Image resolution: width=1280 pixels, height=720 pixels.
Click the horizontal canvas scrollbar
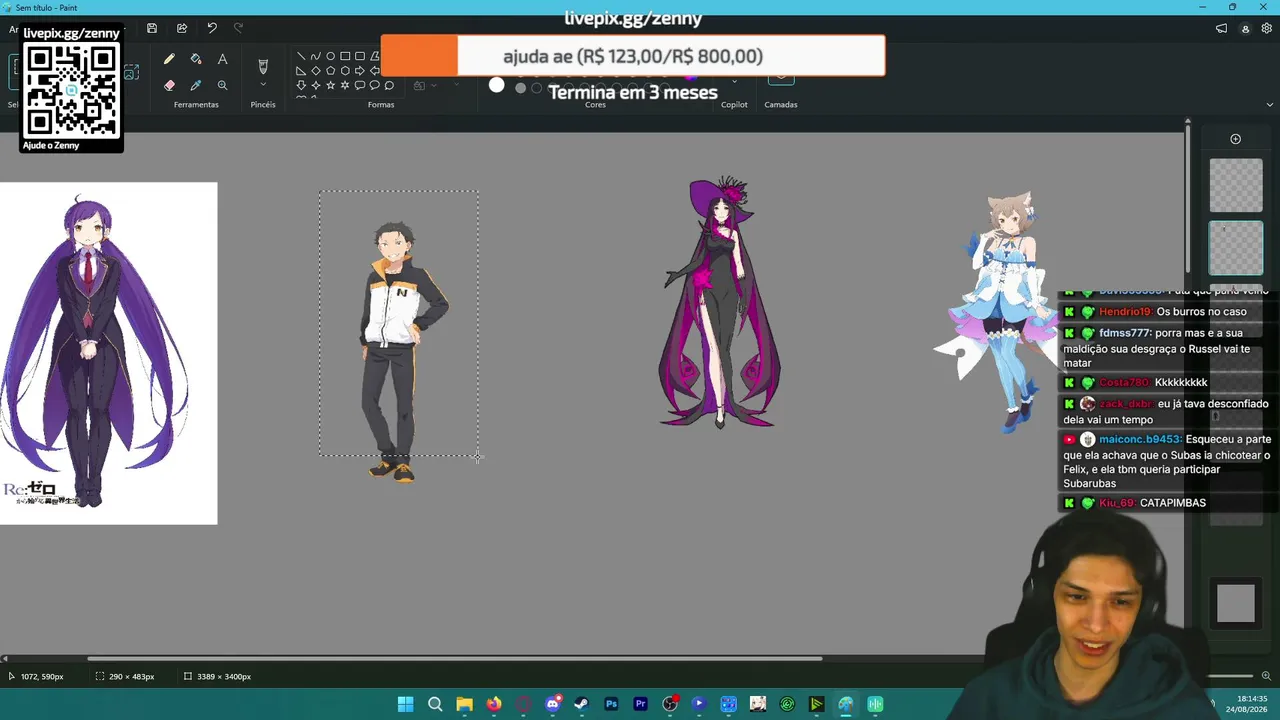click(x=455, y=658)
